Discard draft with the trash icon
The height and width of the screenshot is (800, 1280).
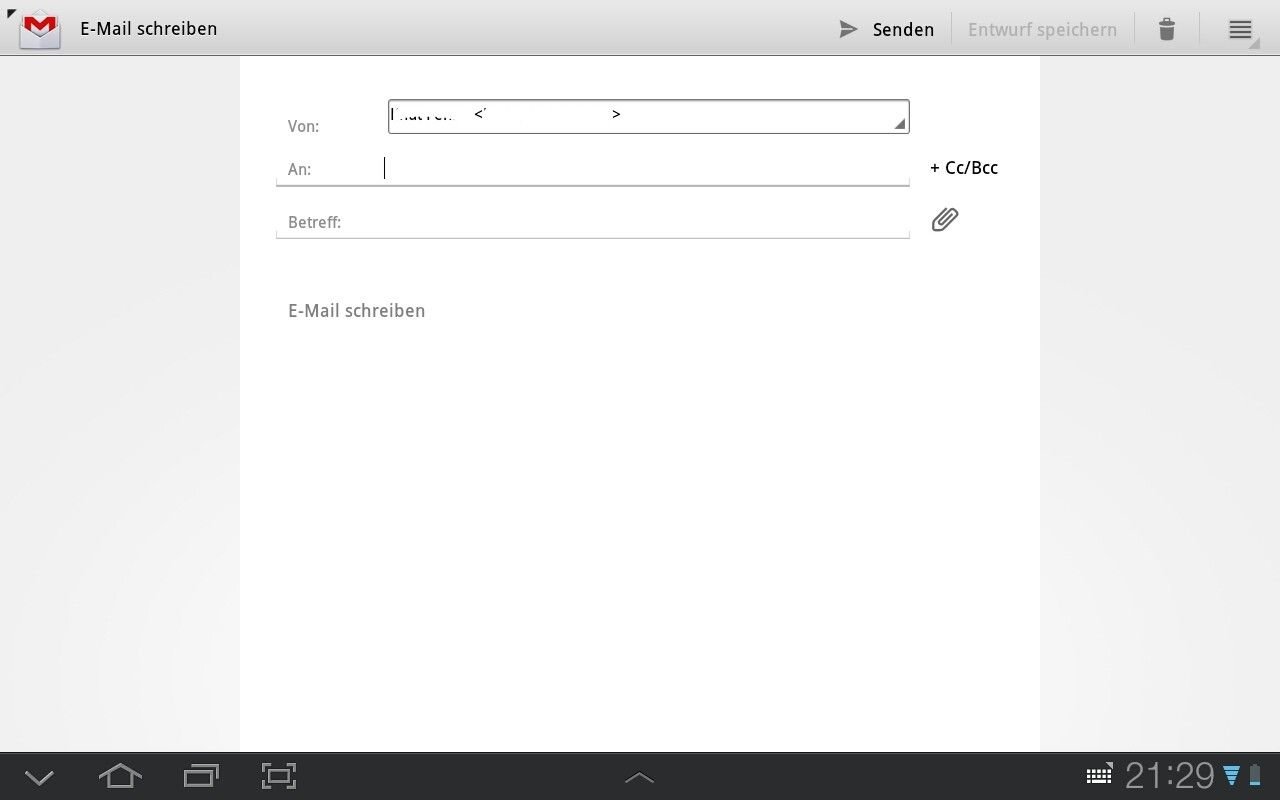point(1166,29)
